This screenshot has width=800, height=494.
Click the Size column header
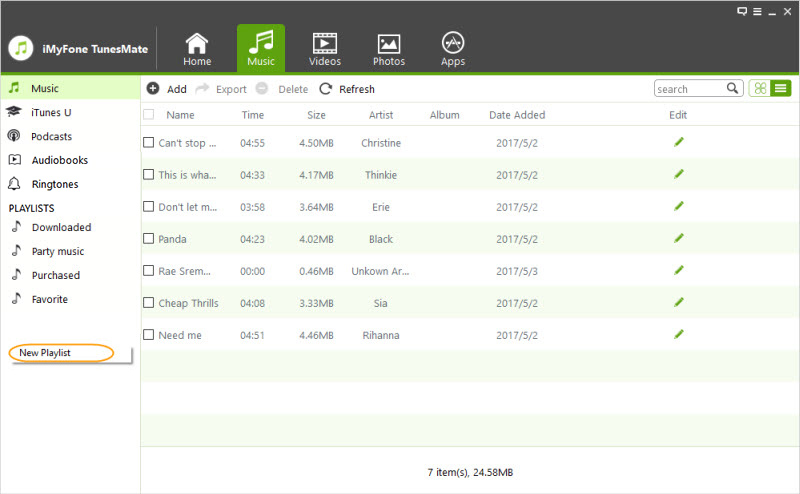point(316,115)
